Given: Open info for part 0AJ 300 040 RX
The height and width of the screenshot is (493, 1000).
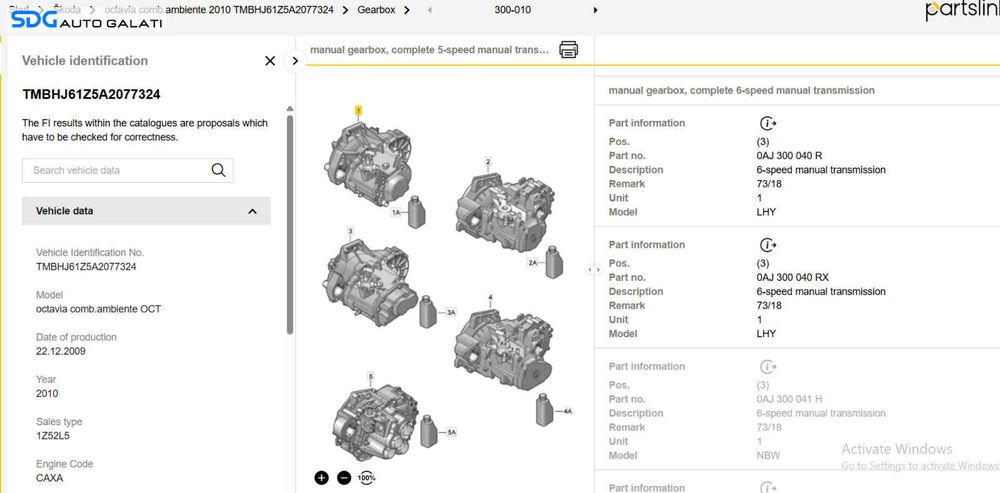Looking at the screenshot, I should [x=768, y=245].
